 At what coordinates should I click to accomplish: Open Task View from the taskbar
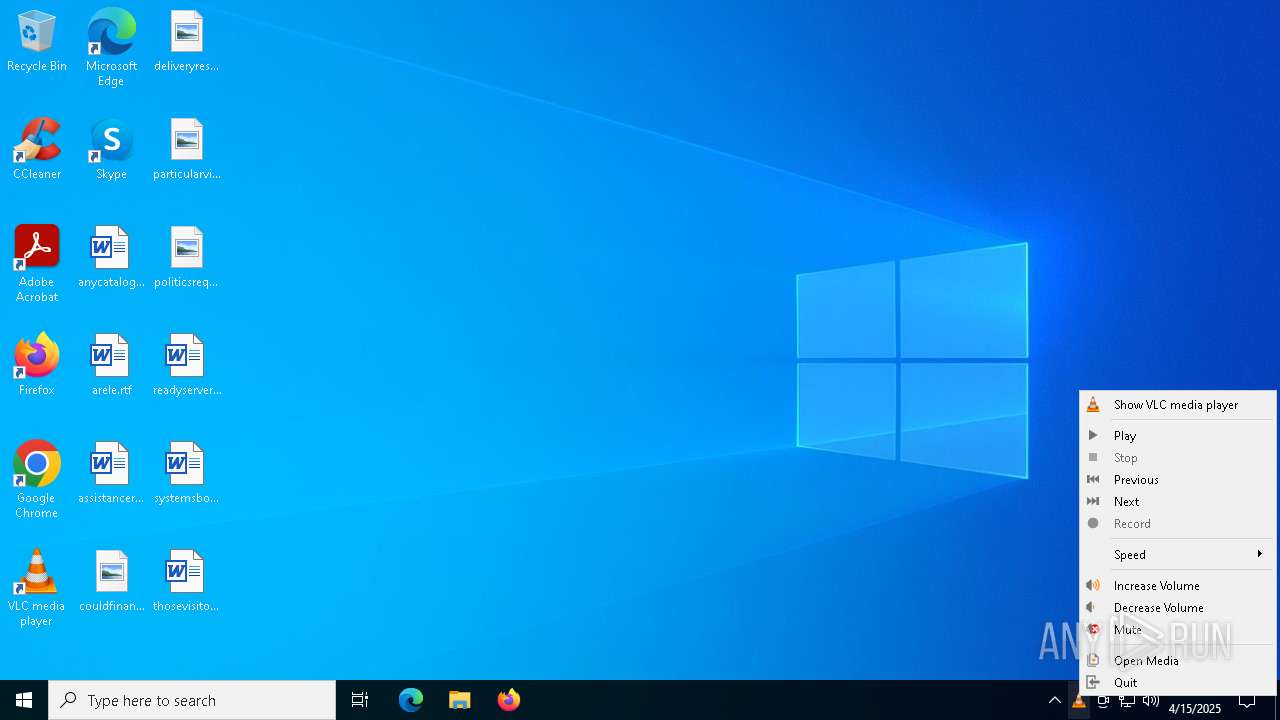coord(360,700)
